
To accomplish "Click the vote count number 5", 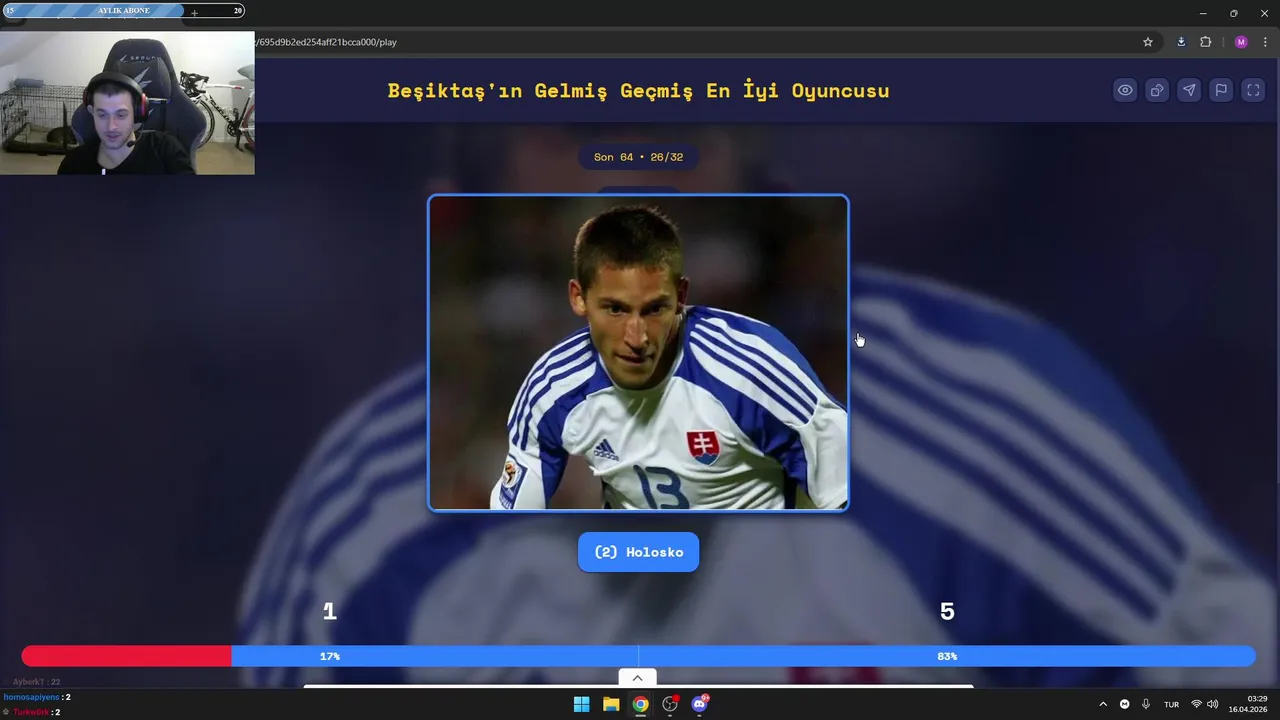I will point(947,611).
